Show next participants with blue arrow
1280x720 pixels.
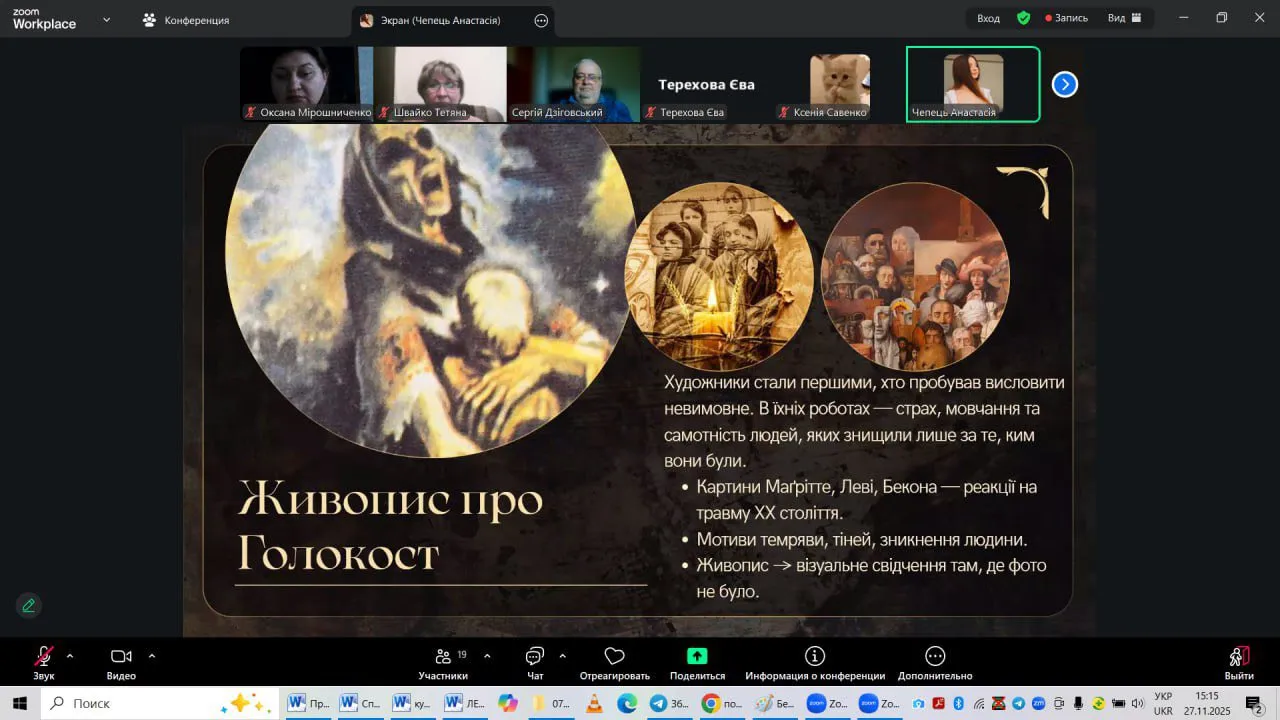pyautogui.click(x=1064, y=85)
